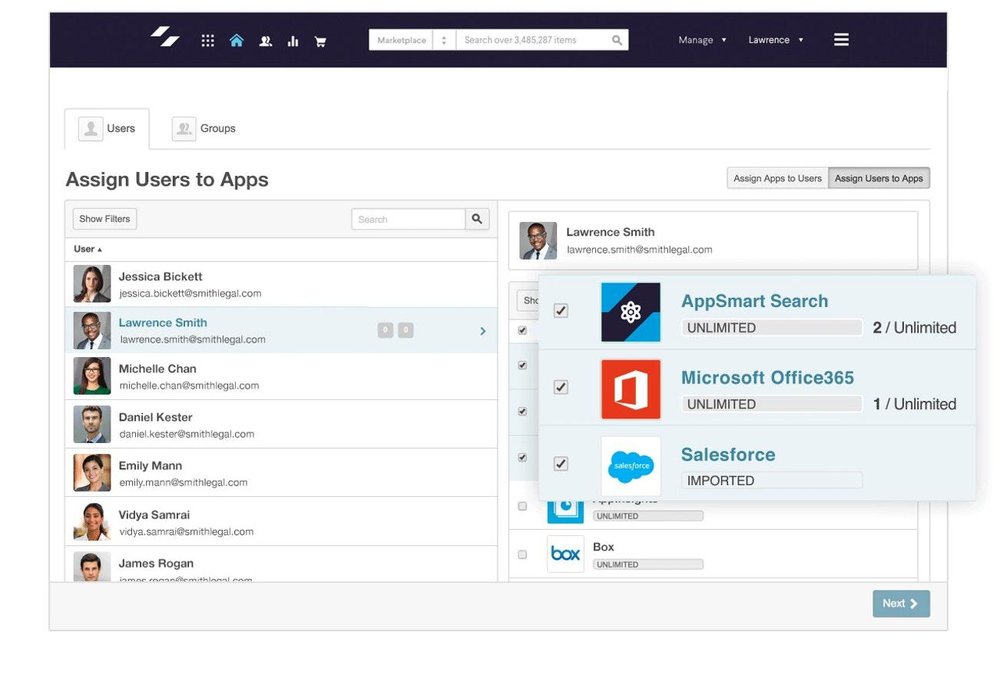The height and width of the screenshot is (675, 1000).
Task: Click Vidya Samrai's profile photo
Action: [x=92, y=521]
